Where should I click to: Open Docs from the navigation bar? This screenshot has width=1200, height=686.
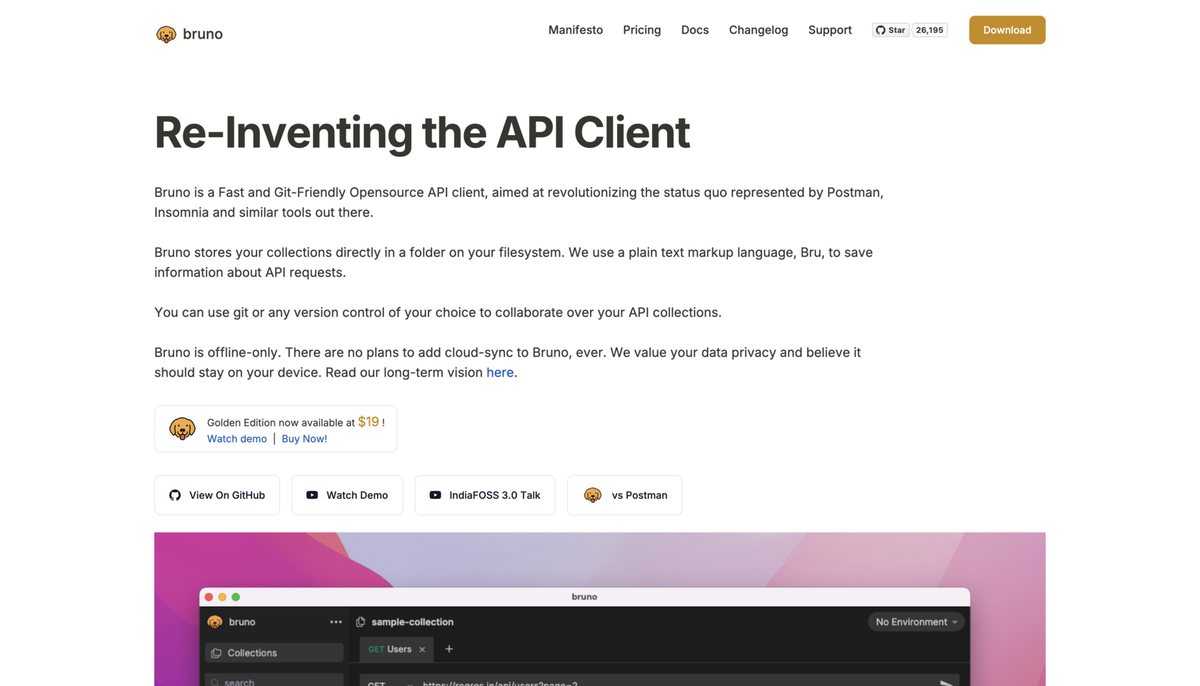click(x=695, y=30)
